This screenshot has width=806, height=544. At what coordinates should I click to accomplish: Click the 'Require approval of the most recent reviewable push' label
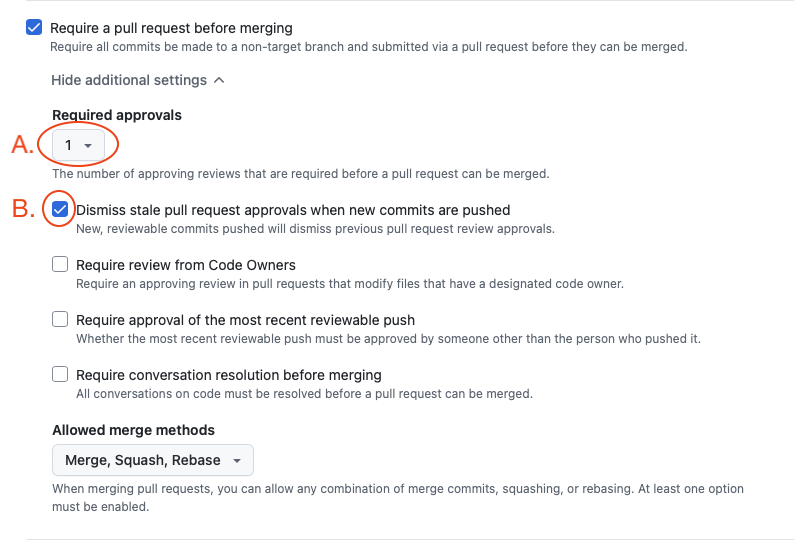click(x=245, y=320)
